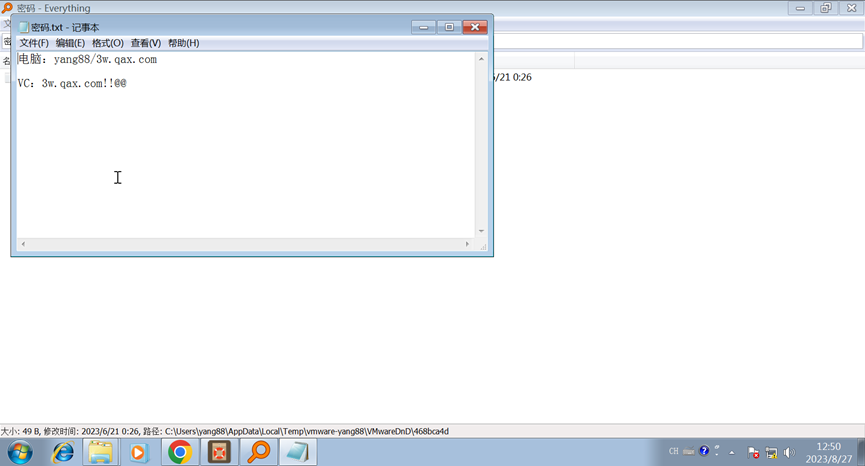Open the clock and date in taskbar
865x466 pixels.
827,452
